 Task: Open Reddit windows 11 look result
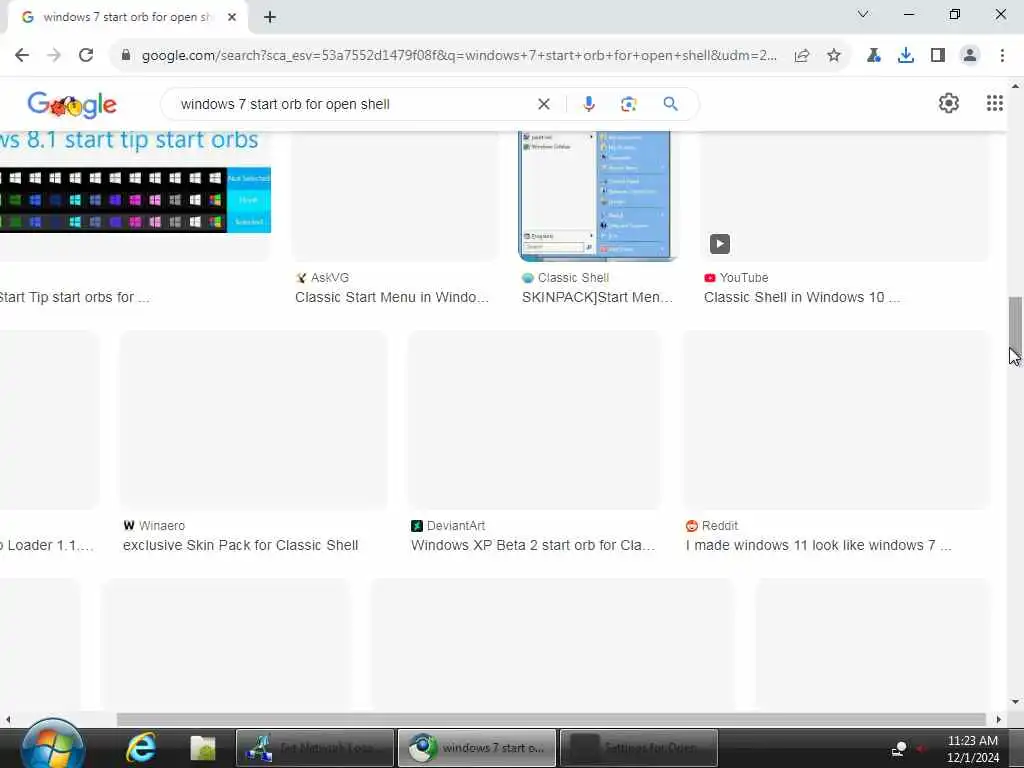point(818,545)
